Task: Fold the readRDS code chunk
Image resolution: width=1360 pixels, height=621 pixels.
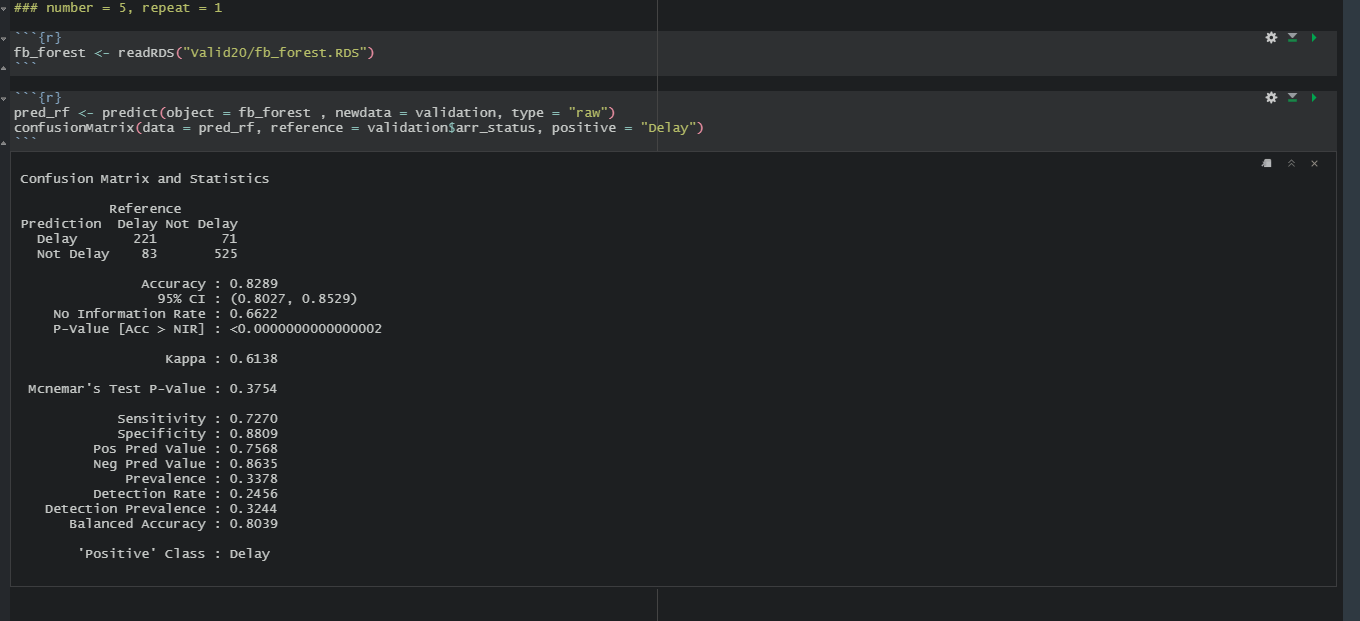Action: click(5, 37)
